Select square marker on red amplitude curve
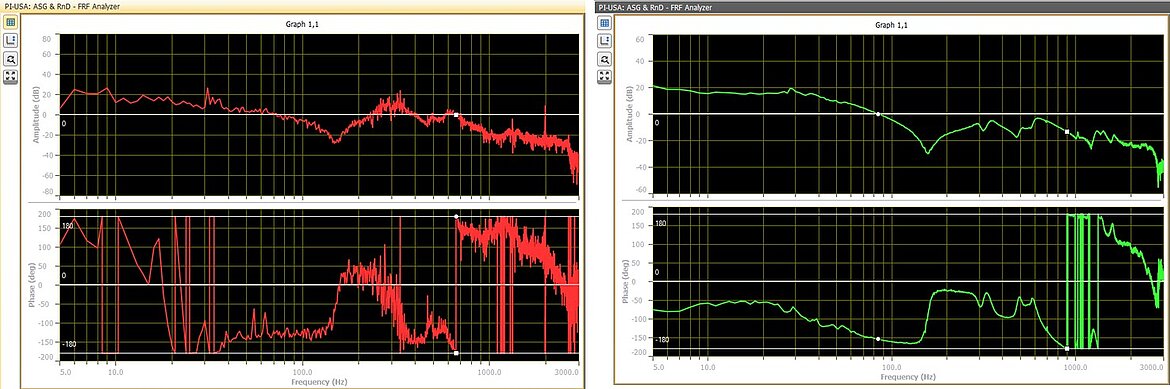This screenshot has height=389, width=1170. pyautogui.click(x=456, y=115)
